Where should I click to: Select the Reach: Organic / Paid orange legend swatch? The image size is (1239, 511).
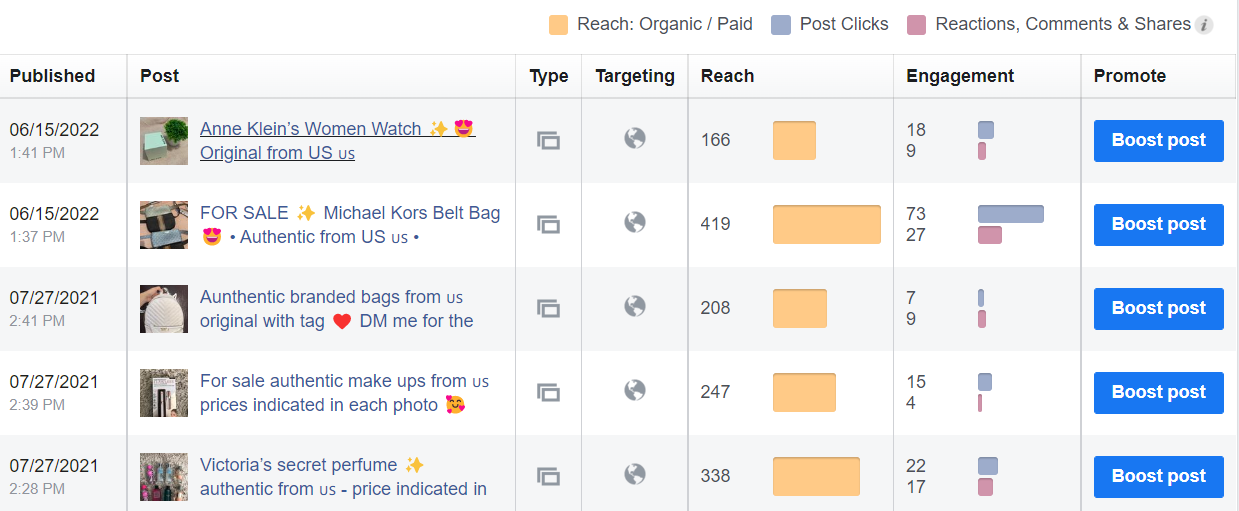coord(559,25)
